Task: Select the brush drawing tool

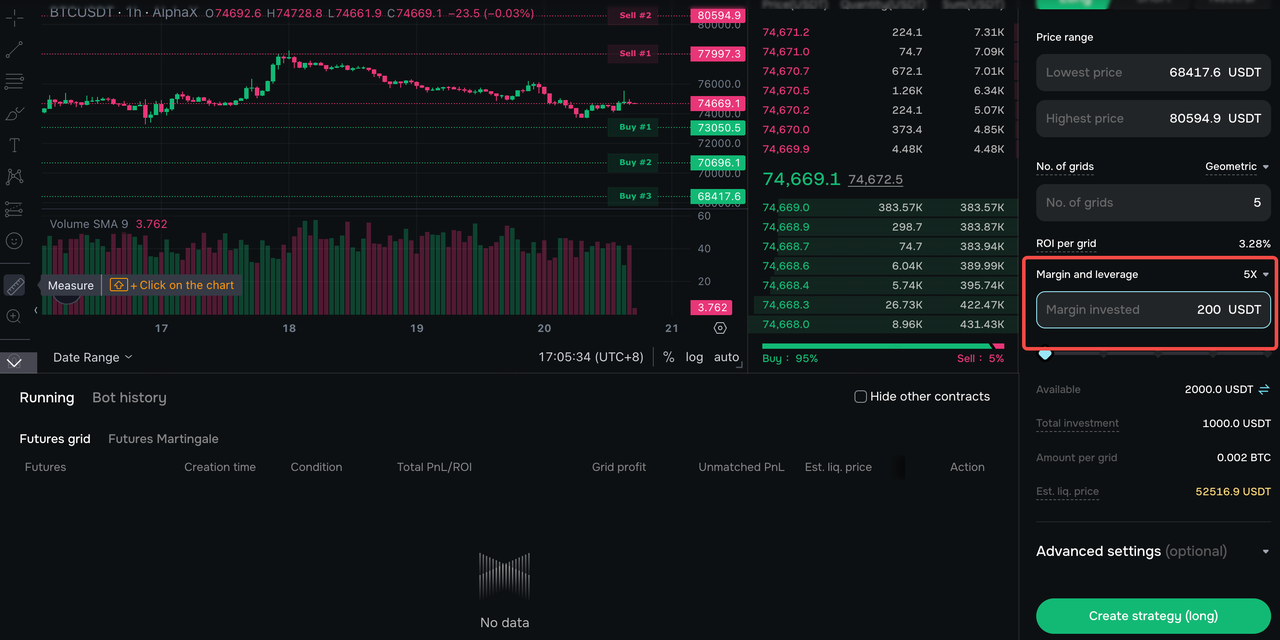Action: tap(14, 113)
